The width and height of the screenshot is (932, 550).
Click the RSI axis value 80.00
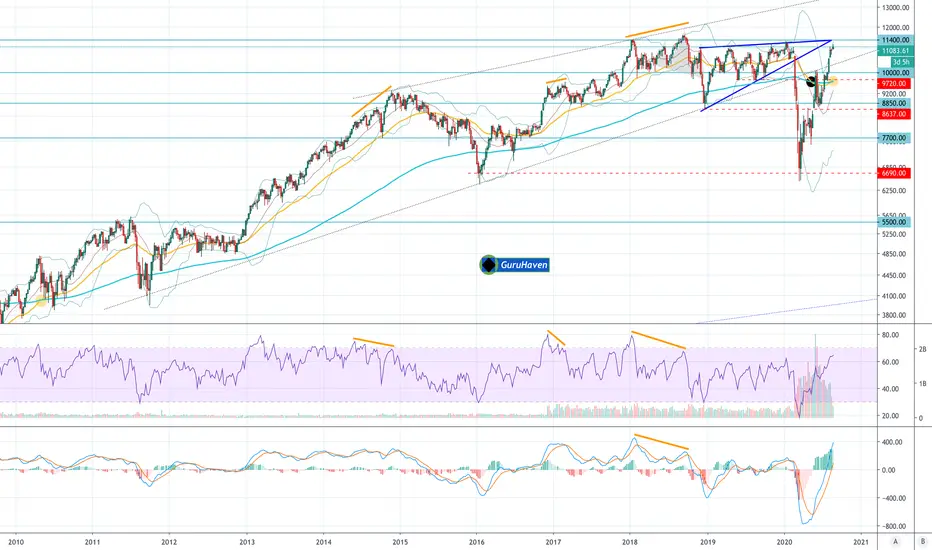(890, 335)
